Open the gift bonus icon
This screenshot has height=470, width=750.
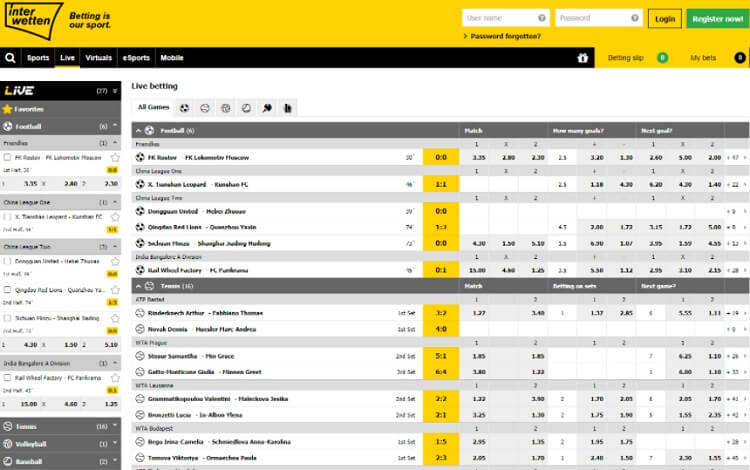[x=582, y=58]
